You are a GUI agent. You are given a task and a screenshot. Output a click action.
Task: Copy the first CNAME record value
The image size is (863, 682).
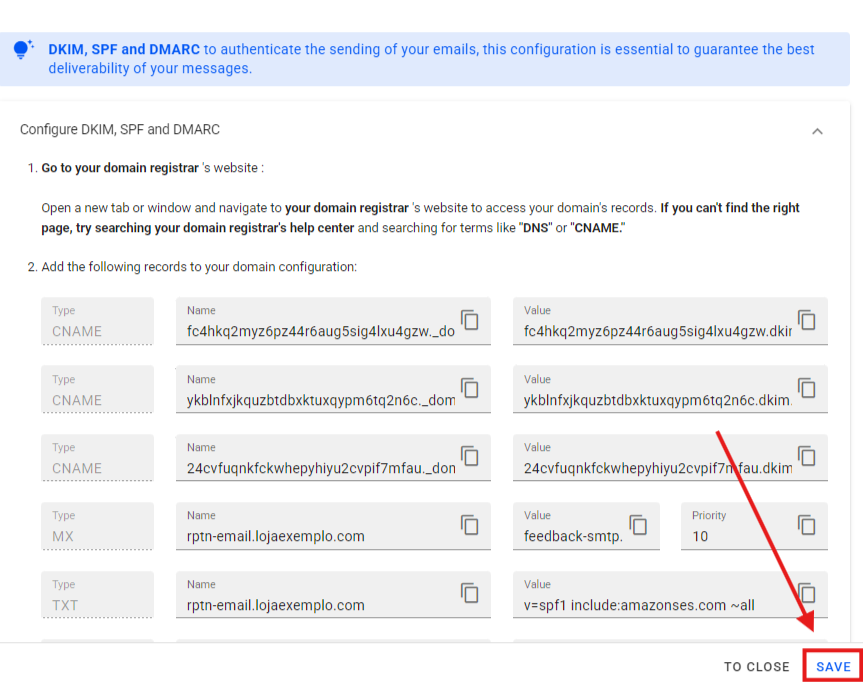tap(806, 320)
